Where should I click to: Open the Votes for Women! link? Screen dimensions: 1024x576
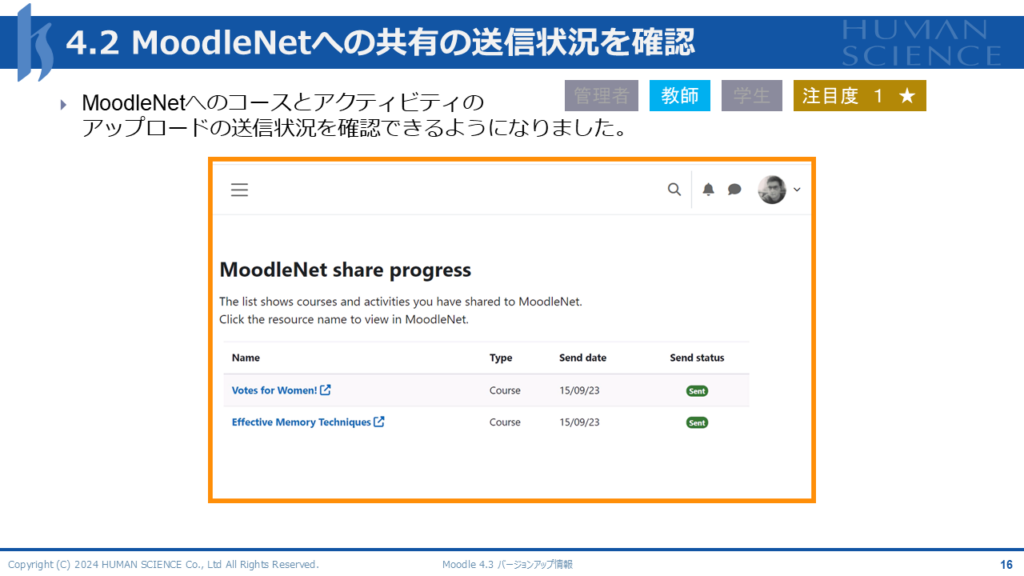click(274, 390)
